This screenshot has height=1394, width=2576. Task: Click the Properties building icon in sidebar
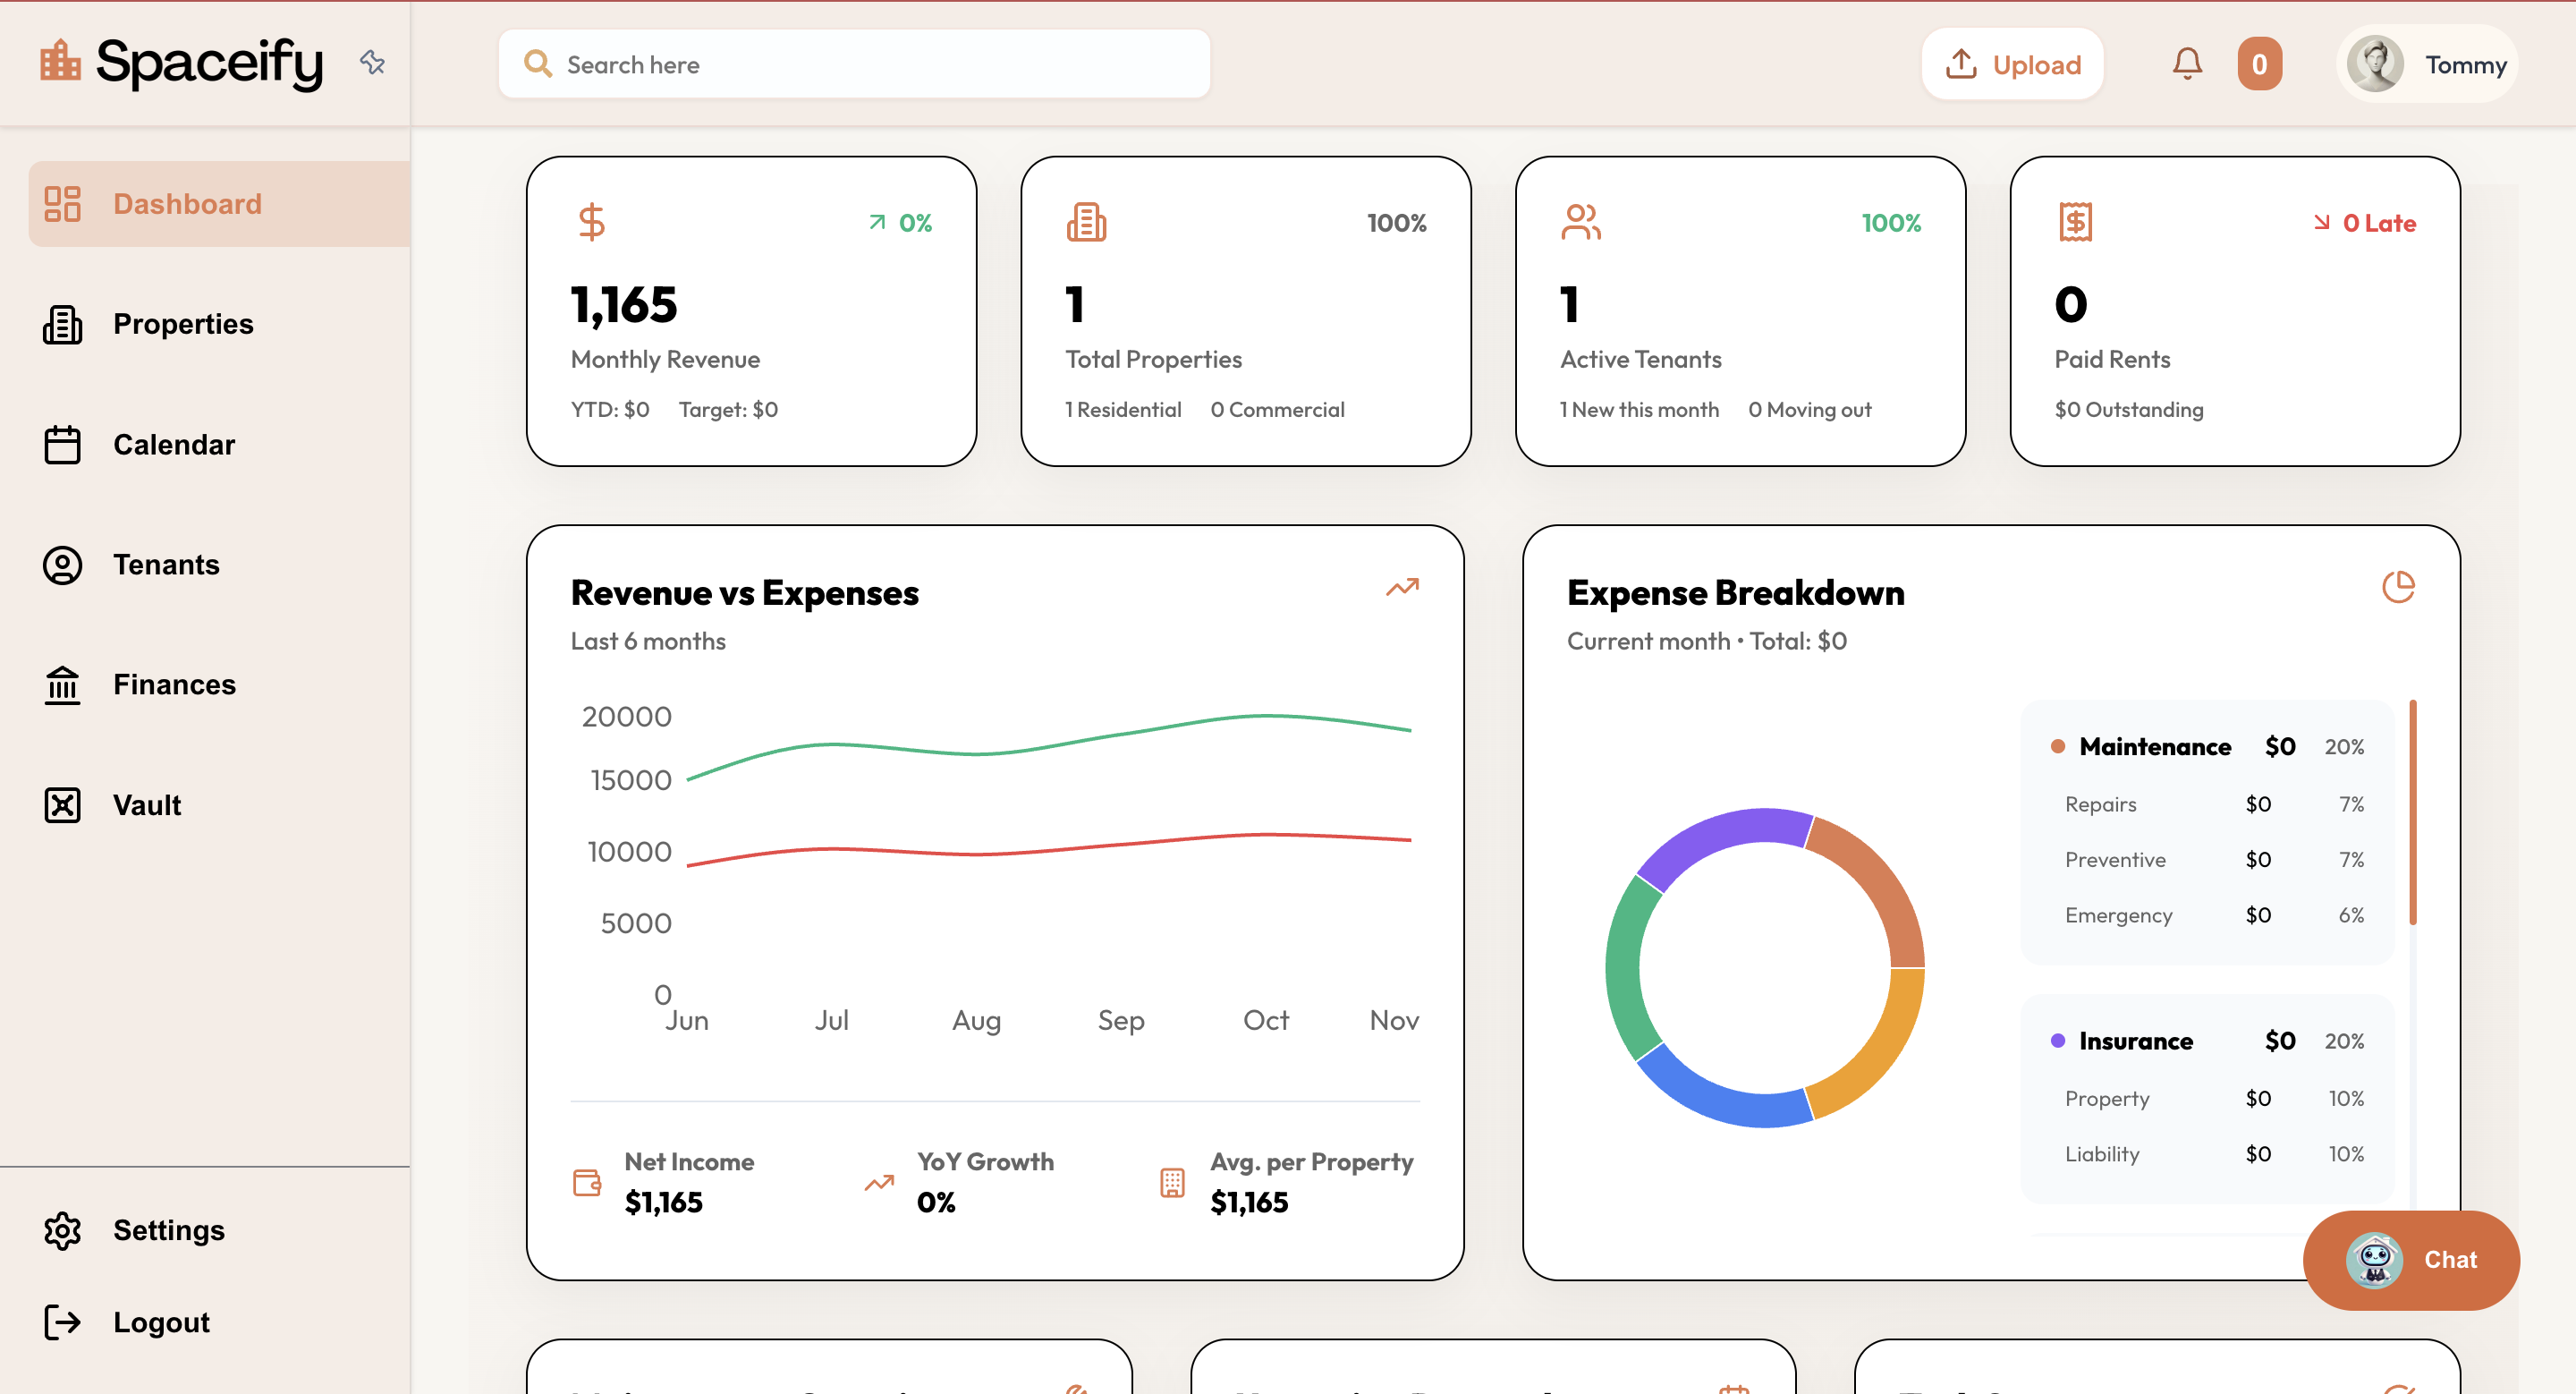(x=62, y=325)
